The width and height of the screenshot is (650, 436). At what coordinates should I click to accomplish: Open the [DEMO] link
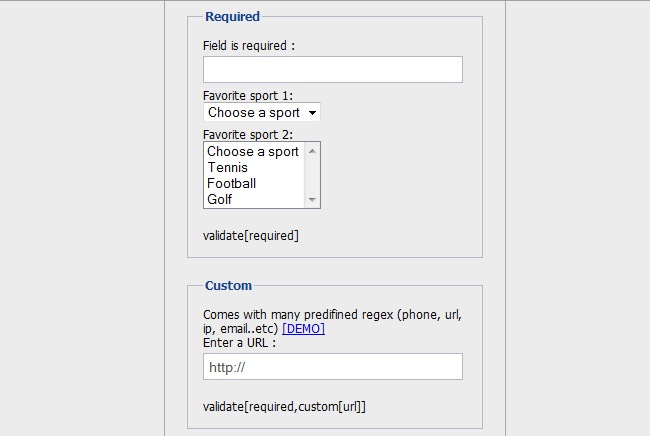[x=303, y=328]
